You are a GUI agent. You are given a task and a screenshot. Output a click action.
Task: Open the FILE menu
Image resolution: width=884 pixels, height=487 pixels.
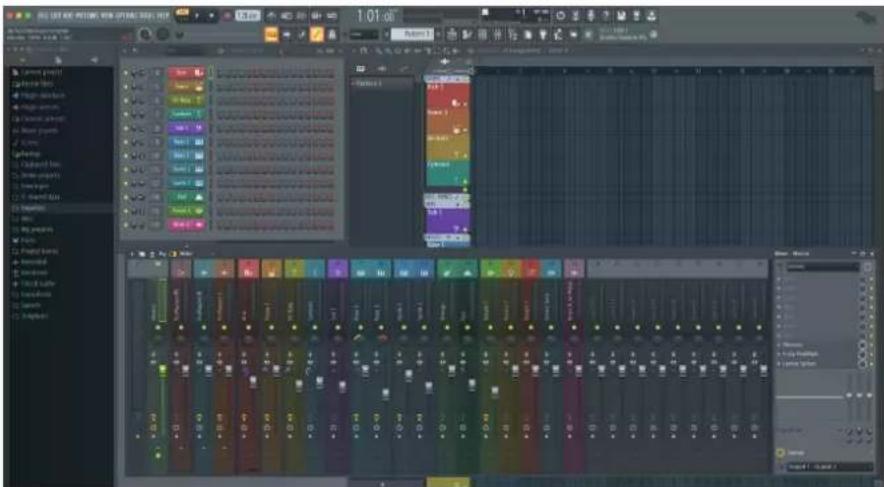tap(43, 16)
